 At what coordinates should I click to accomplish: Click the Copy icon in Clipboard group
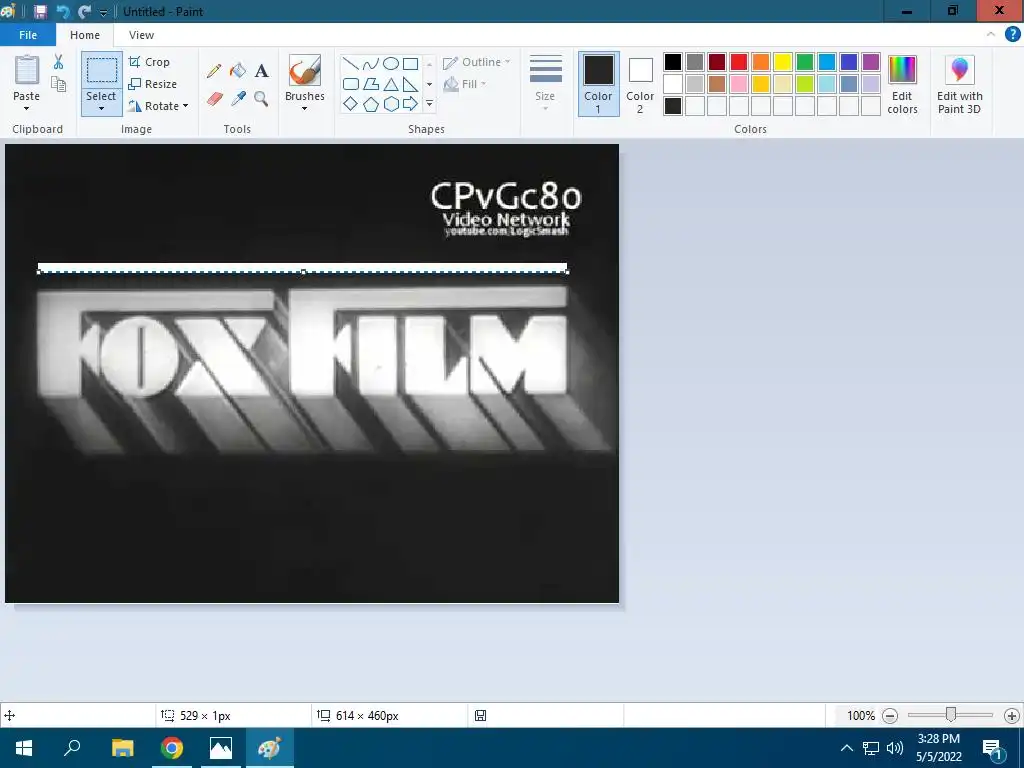coord(58,84)
